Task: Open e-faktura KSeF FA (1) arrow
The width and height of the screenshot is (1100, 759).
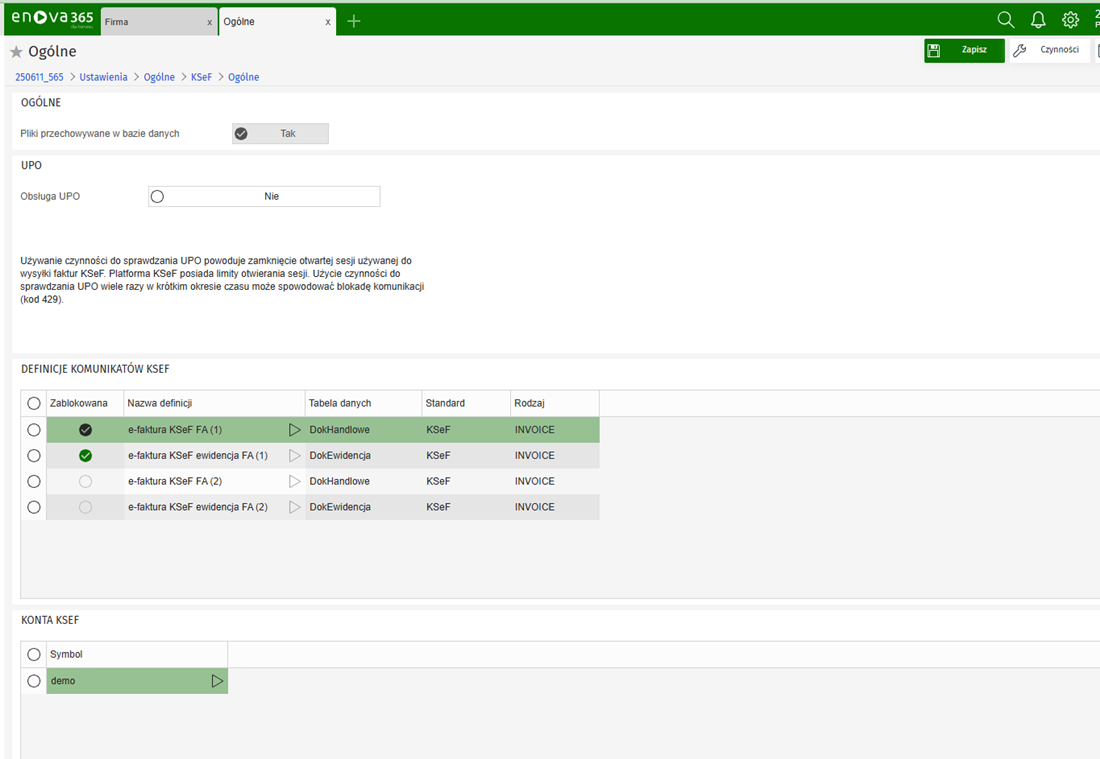Action: (294, 430)
